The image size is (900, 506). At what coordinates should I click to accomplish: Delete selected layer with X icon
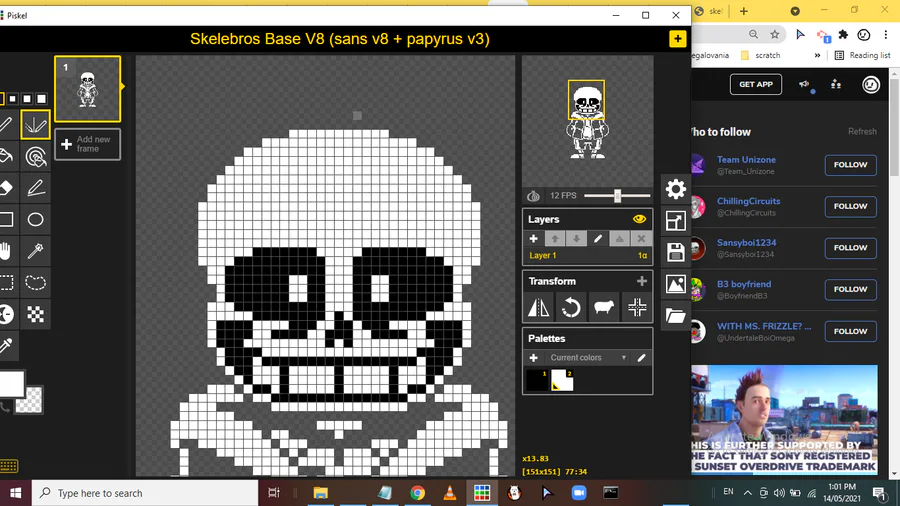click(x=641, y=239)
